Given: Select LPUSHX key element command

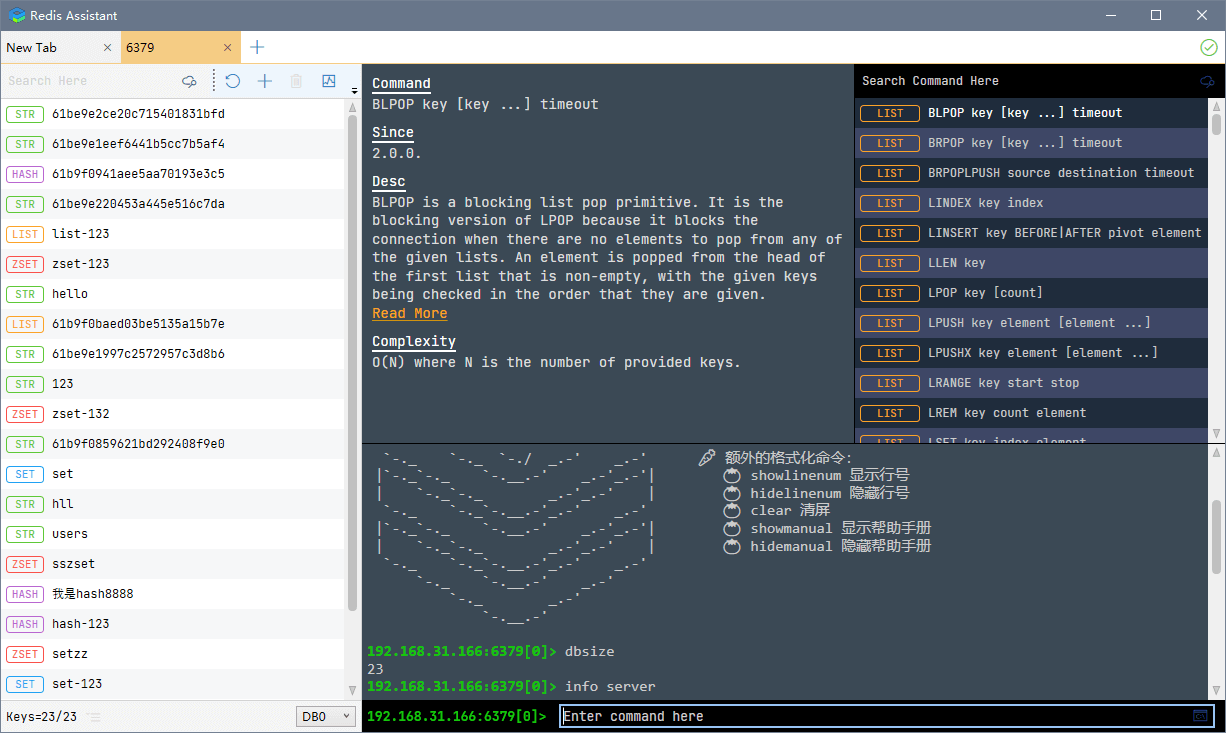Looking at the screenshot, I should 1031,353.
